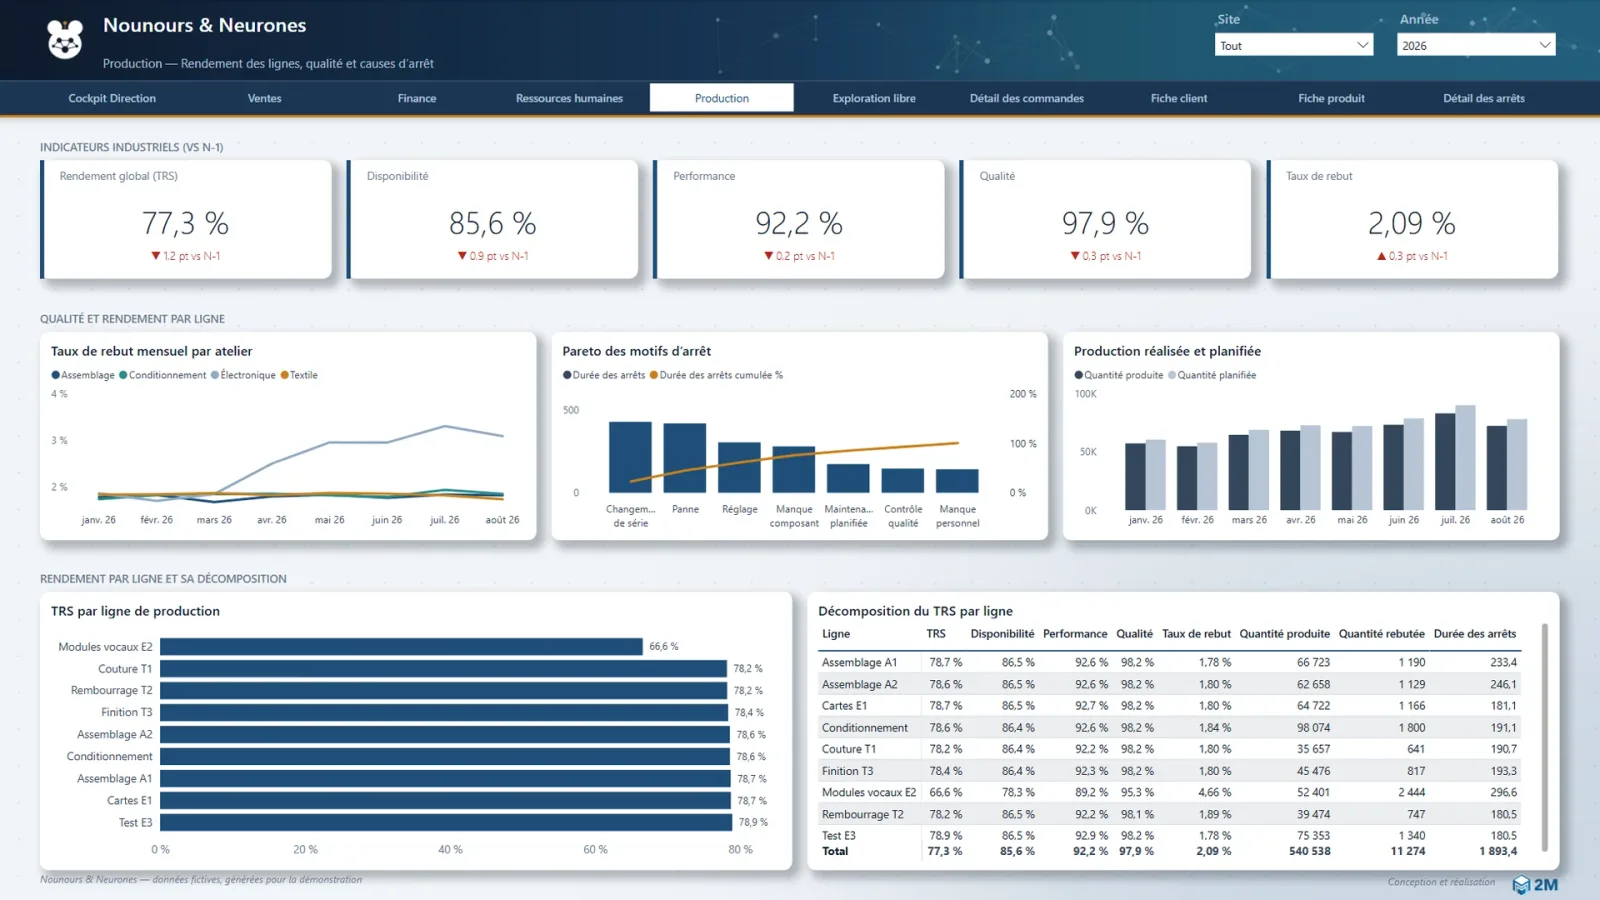Click the Changement de série Pareto bar
1600x900 pixels.
[630, 457]
